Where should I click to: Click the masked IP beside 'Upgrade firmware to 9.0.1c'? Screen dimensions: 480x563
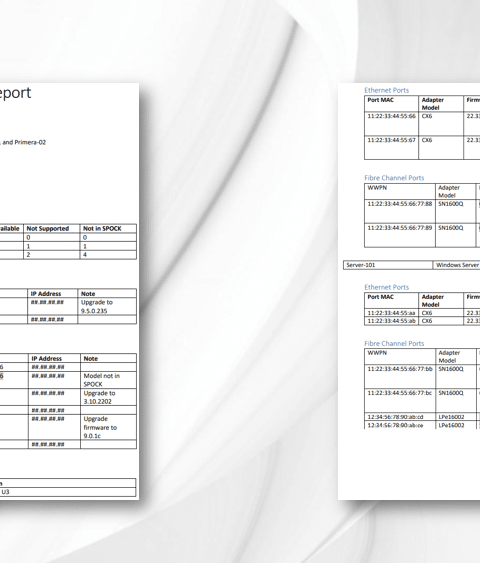point(48,419)
